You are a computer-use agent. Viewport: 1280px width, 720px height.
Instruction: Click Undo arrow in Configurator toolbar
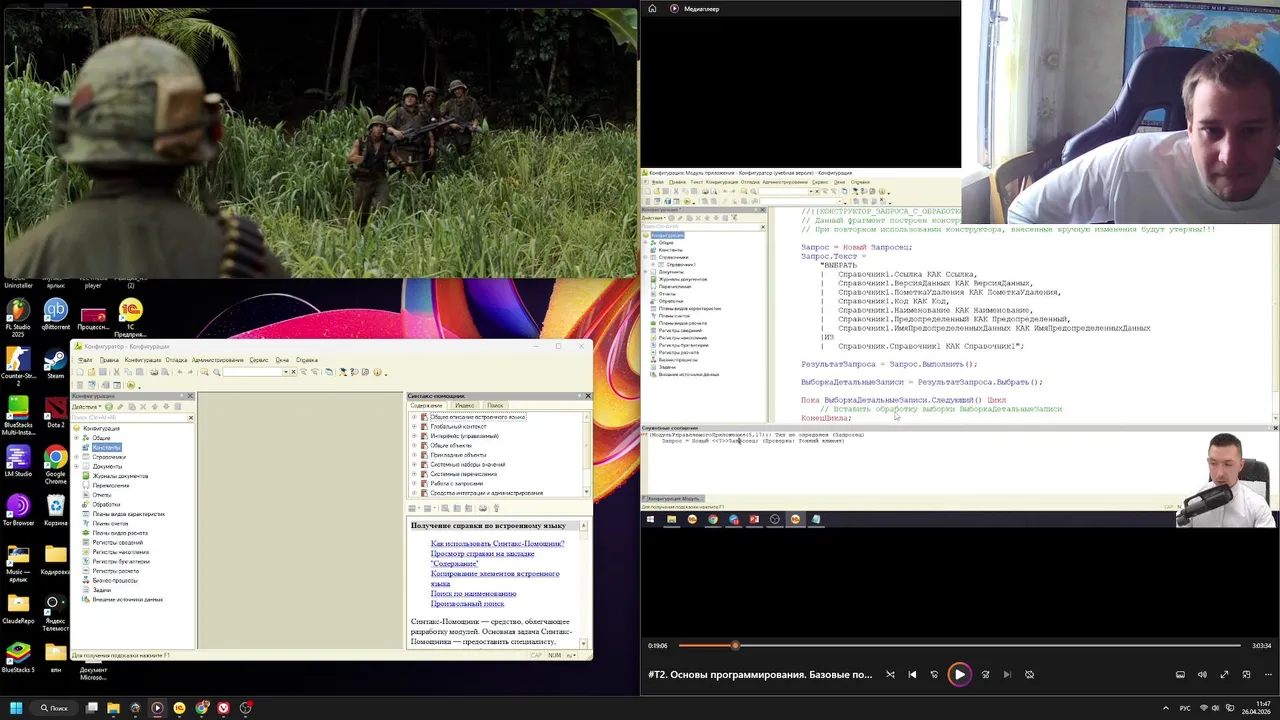coord(180,372)
